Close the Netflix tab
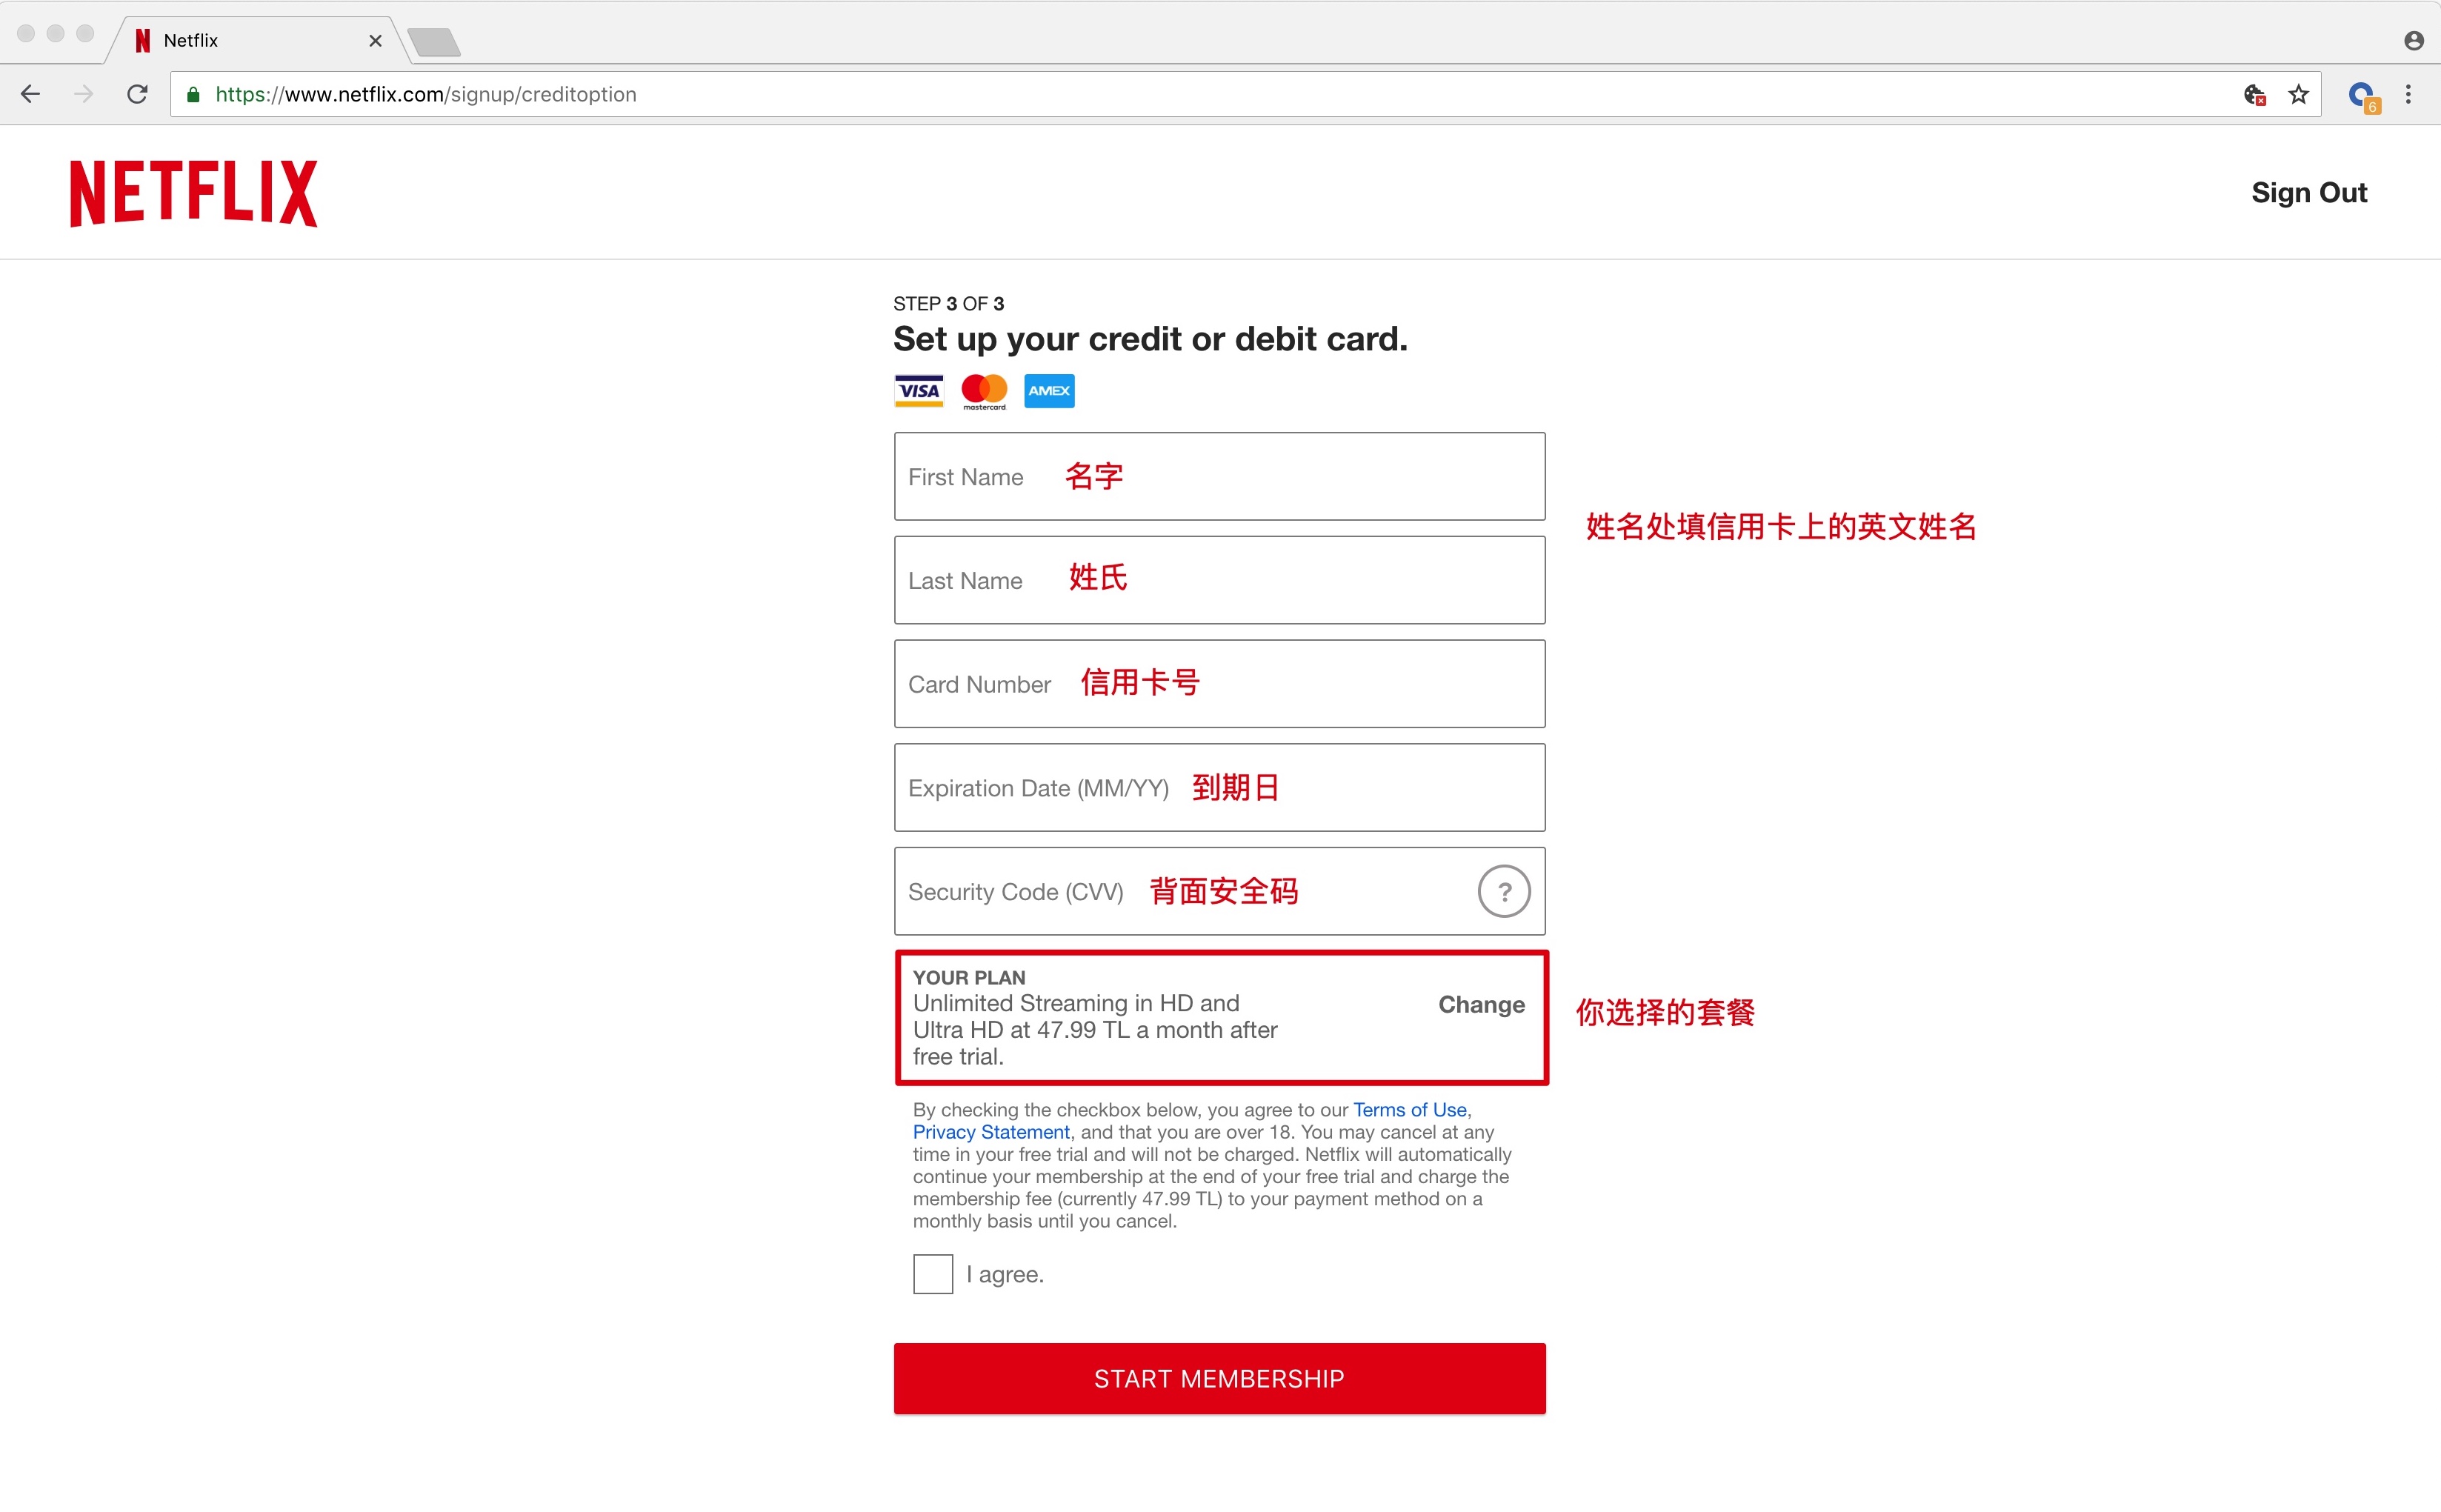 (375, 41)
